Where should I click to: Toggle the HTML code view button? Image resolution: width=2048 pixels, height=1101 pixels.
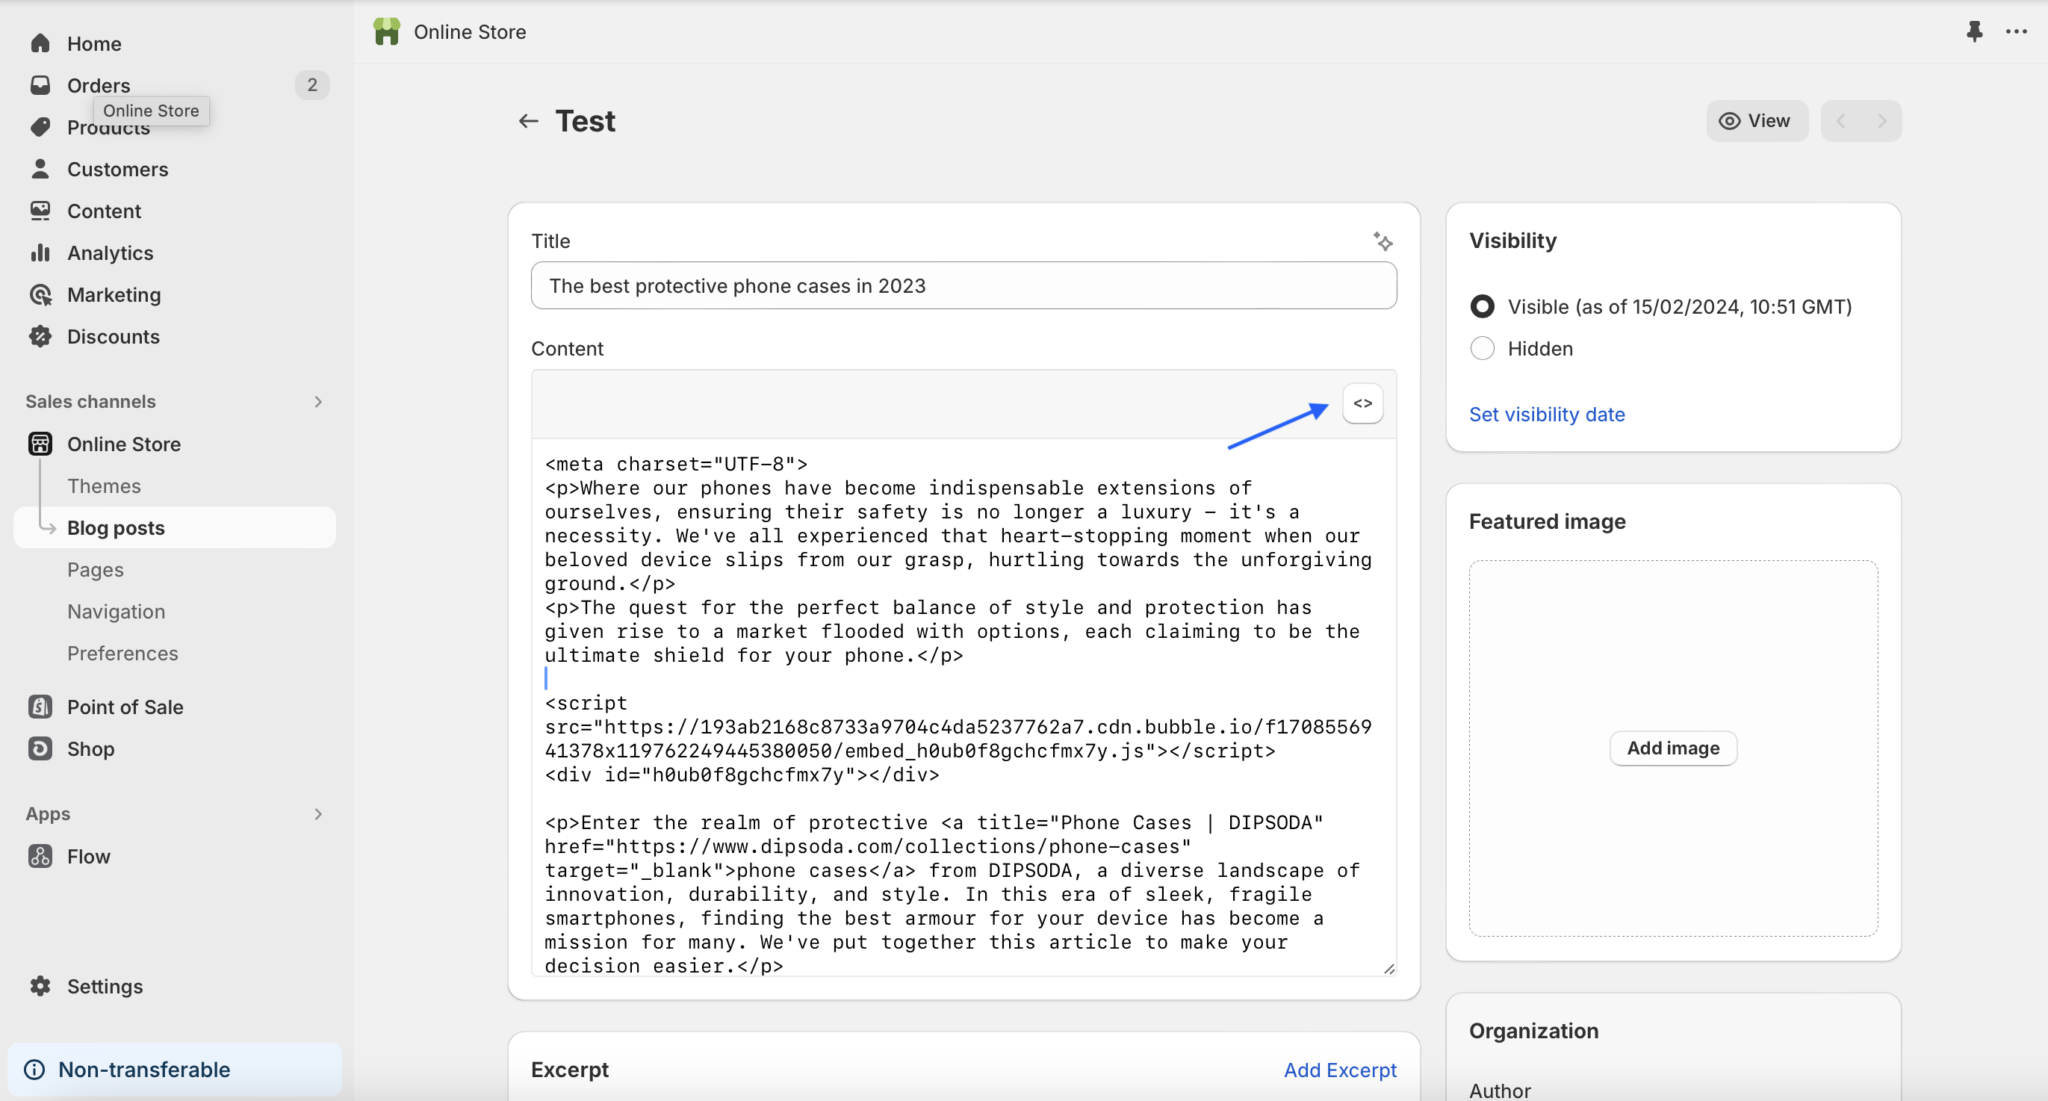(x=1363, y=404)
